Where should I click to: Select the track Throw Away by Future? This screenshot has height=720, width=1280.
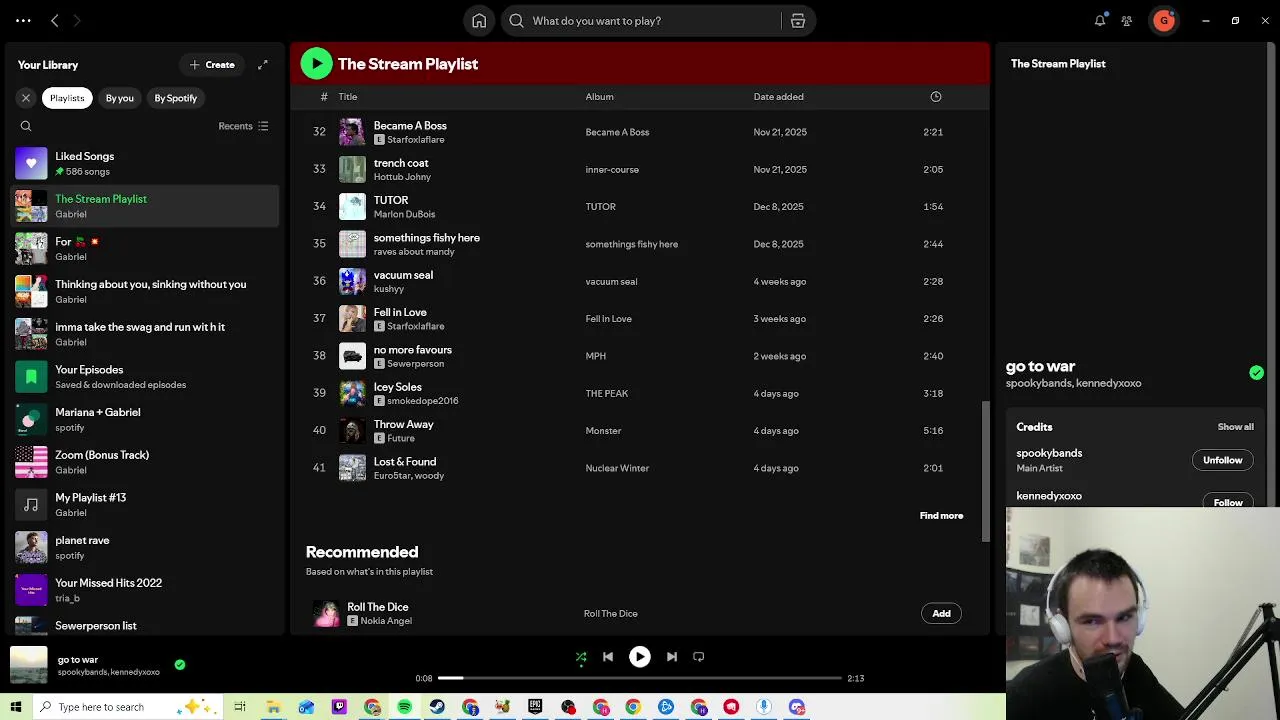(x=640, y=431)
